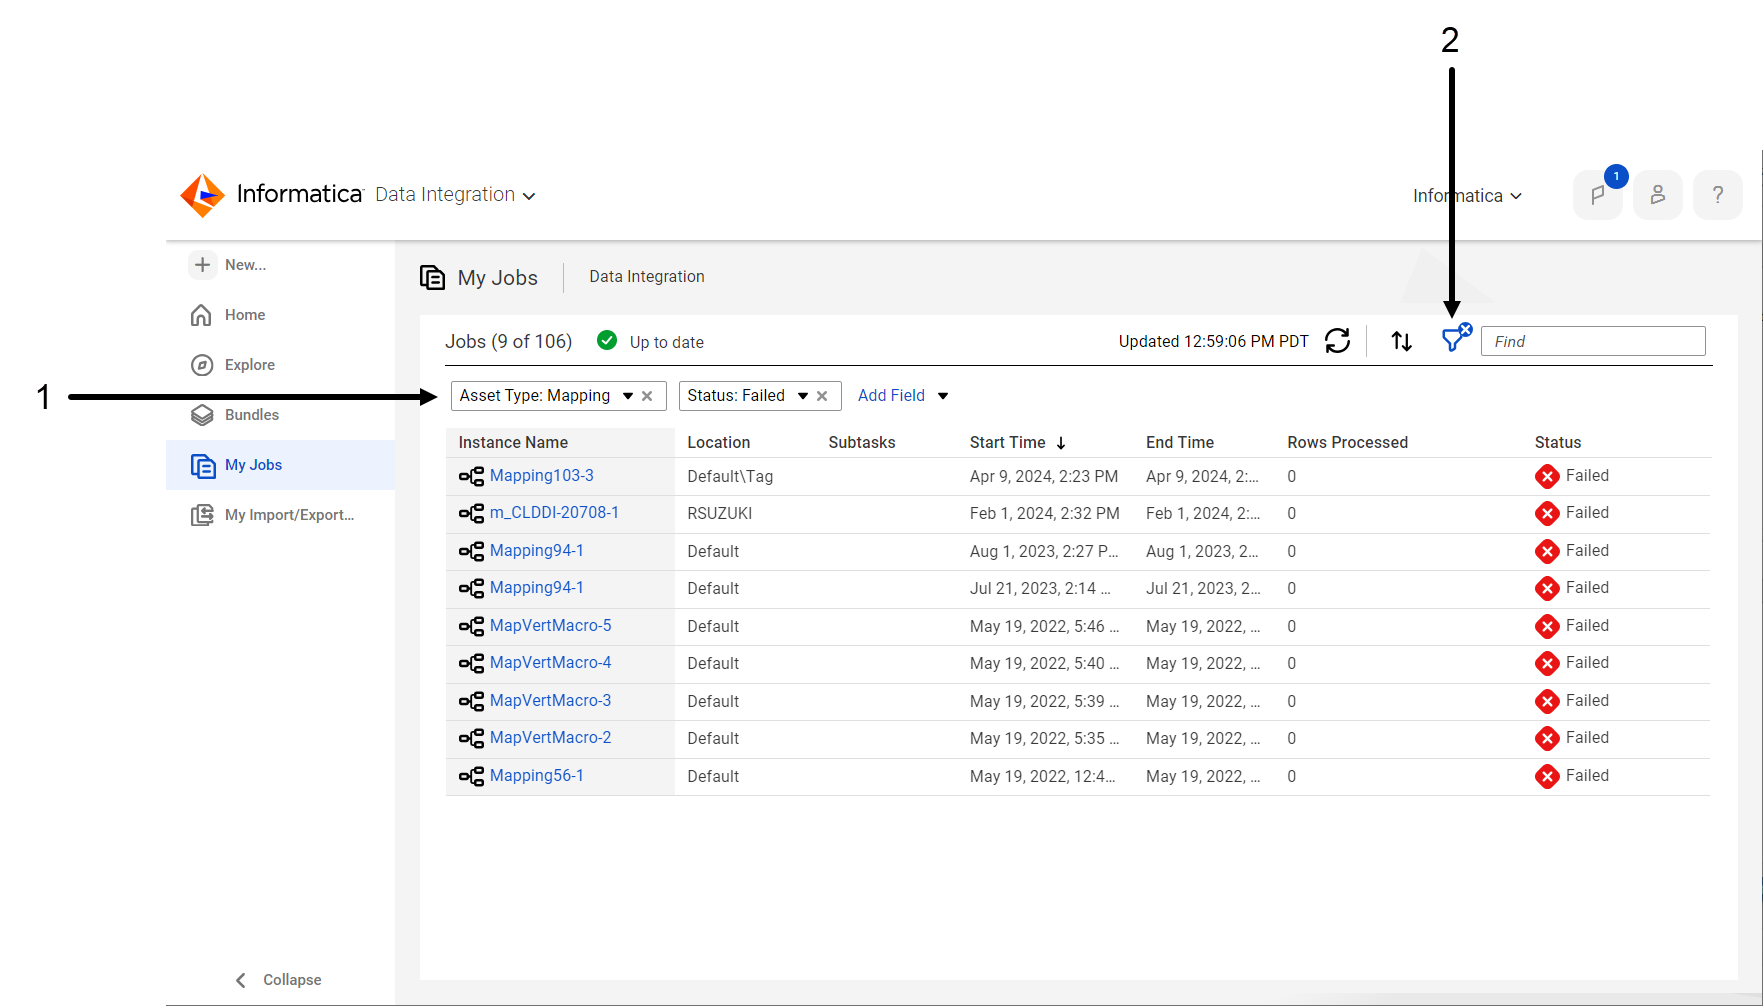This screenshot has width=1763, height=1006.
Task: Open MapVertMacro-4 job
Action: coord(550,663)
